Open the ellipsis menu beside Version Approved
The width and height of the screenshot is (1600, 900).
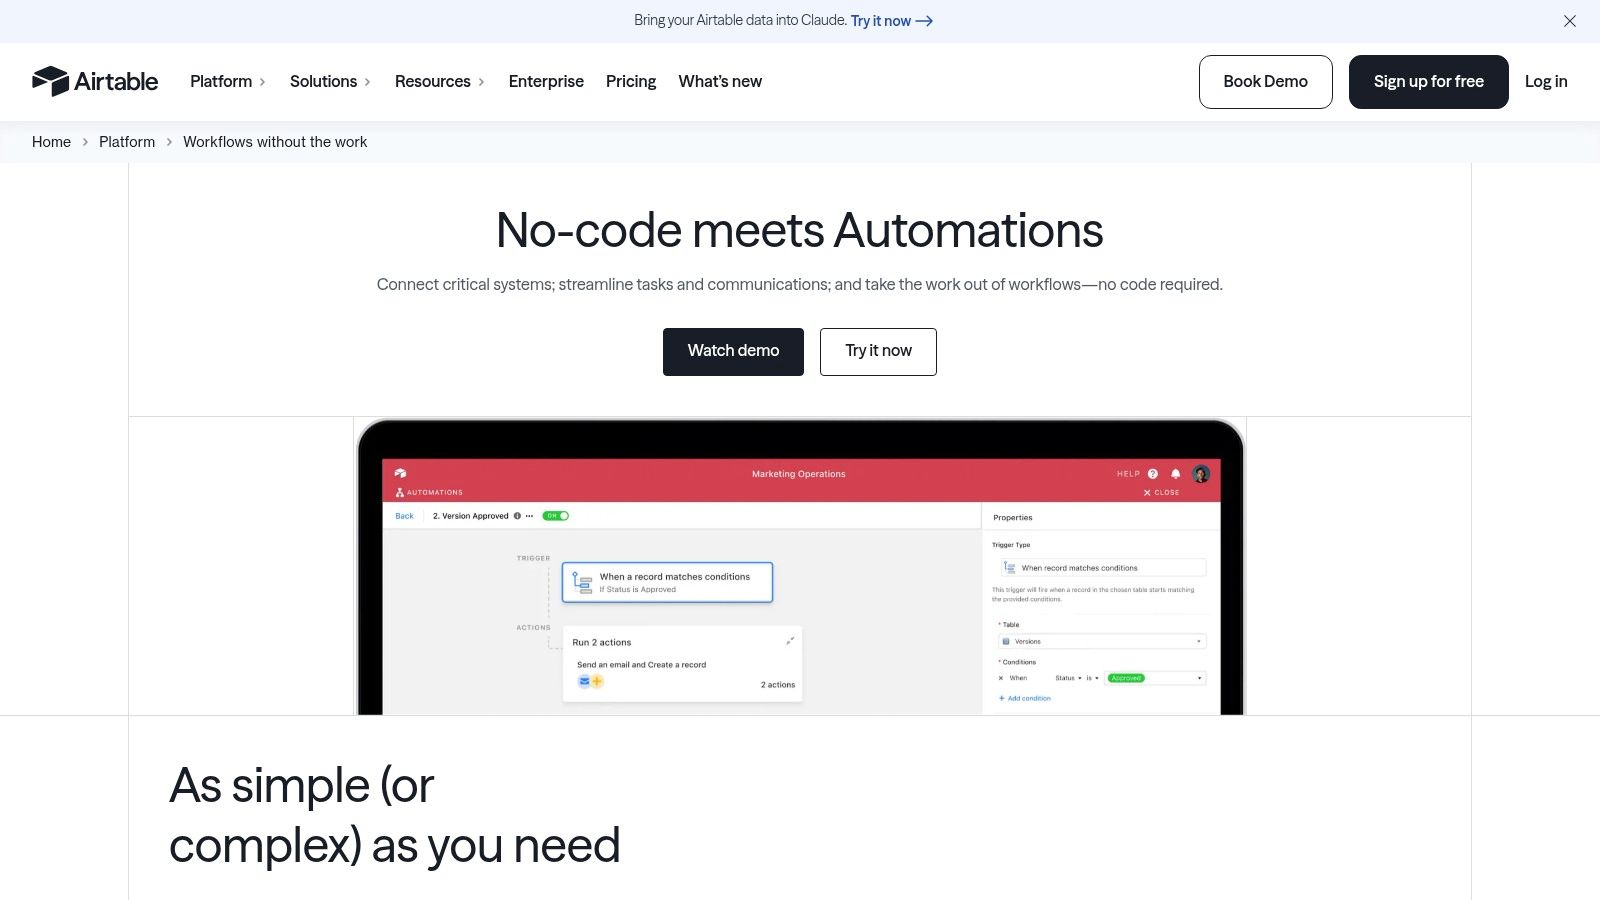[529, 516]
